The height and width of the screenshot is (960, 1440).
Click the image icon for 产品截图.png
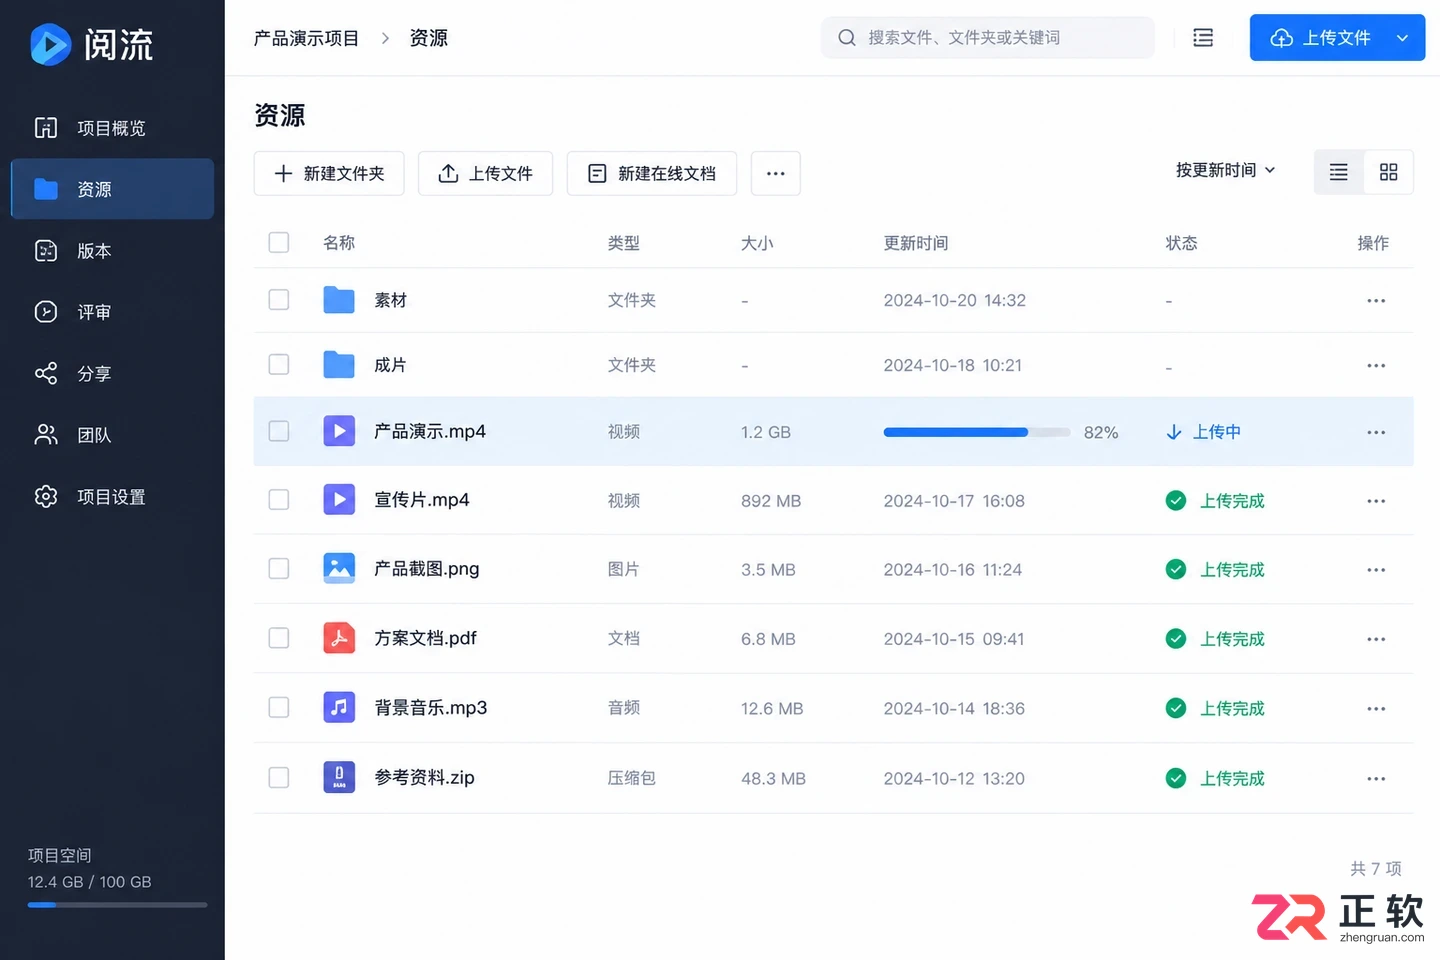(339, 568)
